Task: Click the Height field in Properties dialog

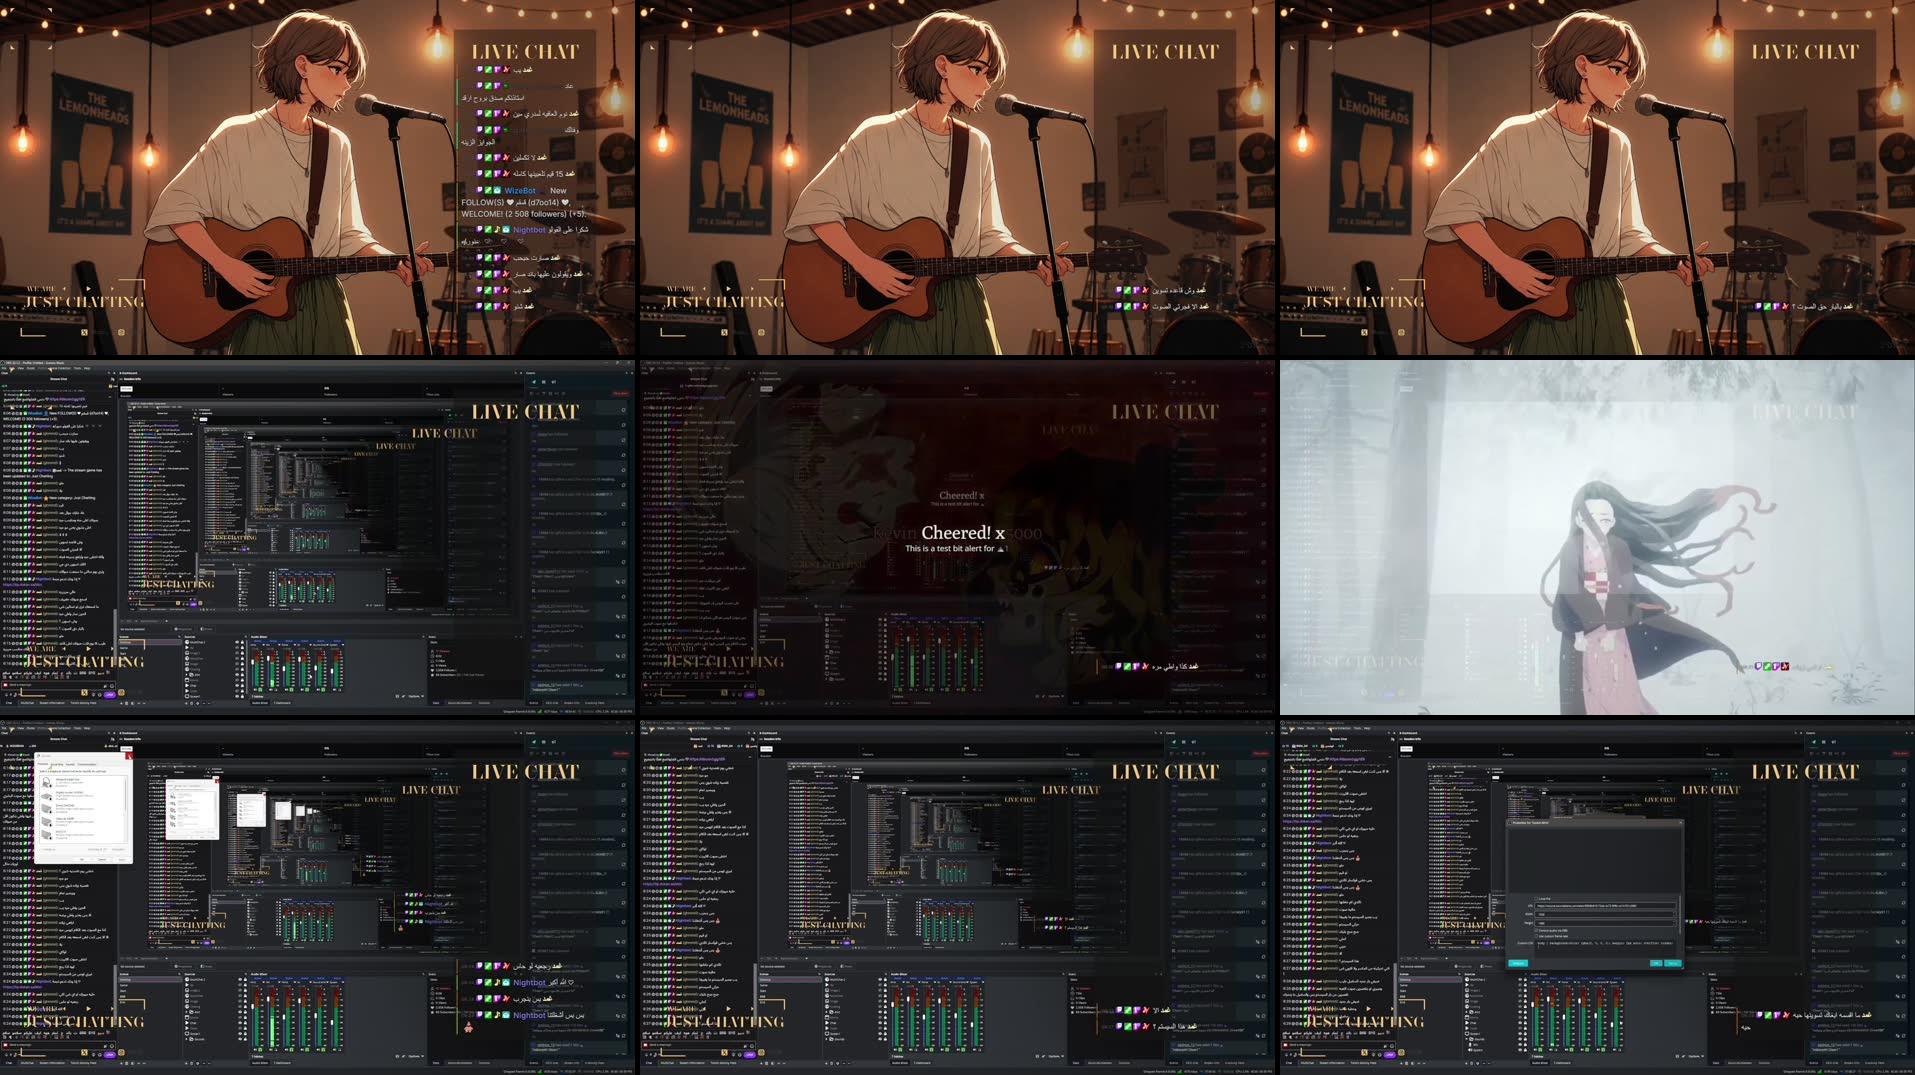Action: point(1605,922)
